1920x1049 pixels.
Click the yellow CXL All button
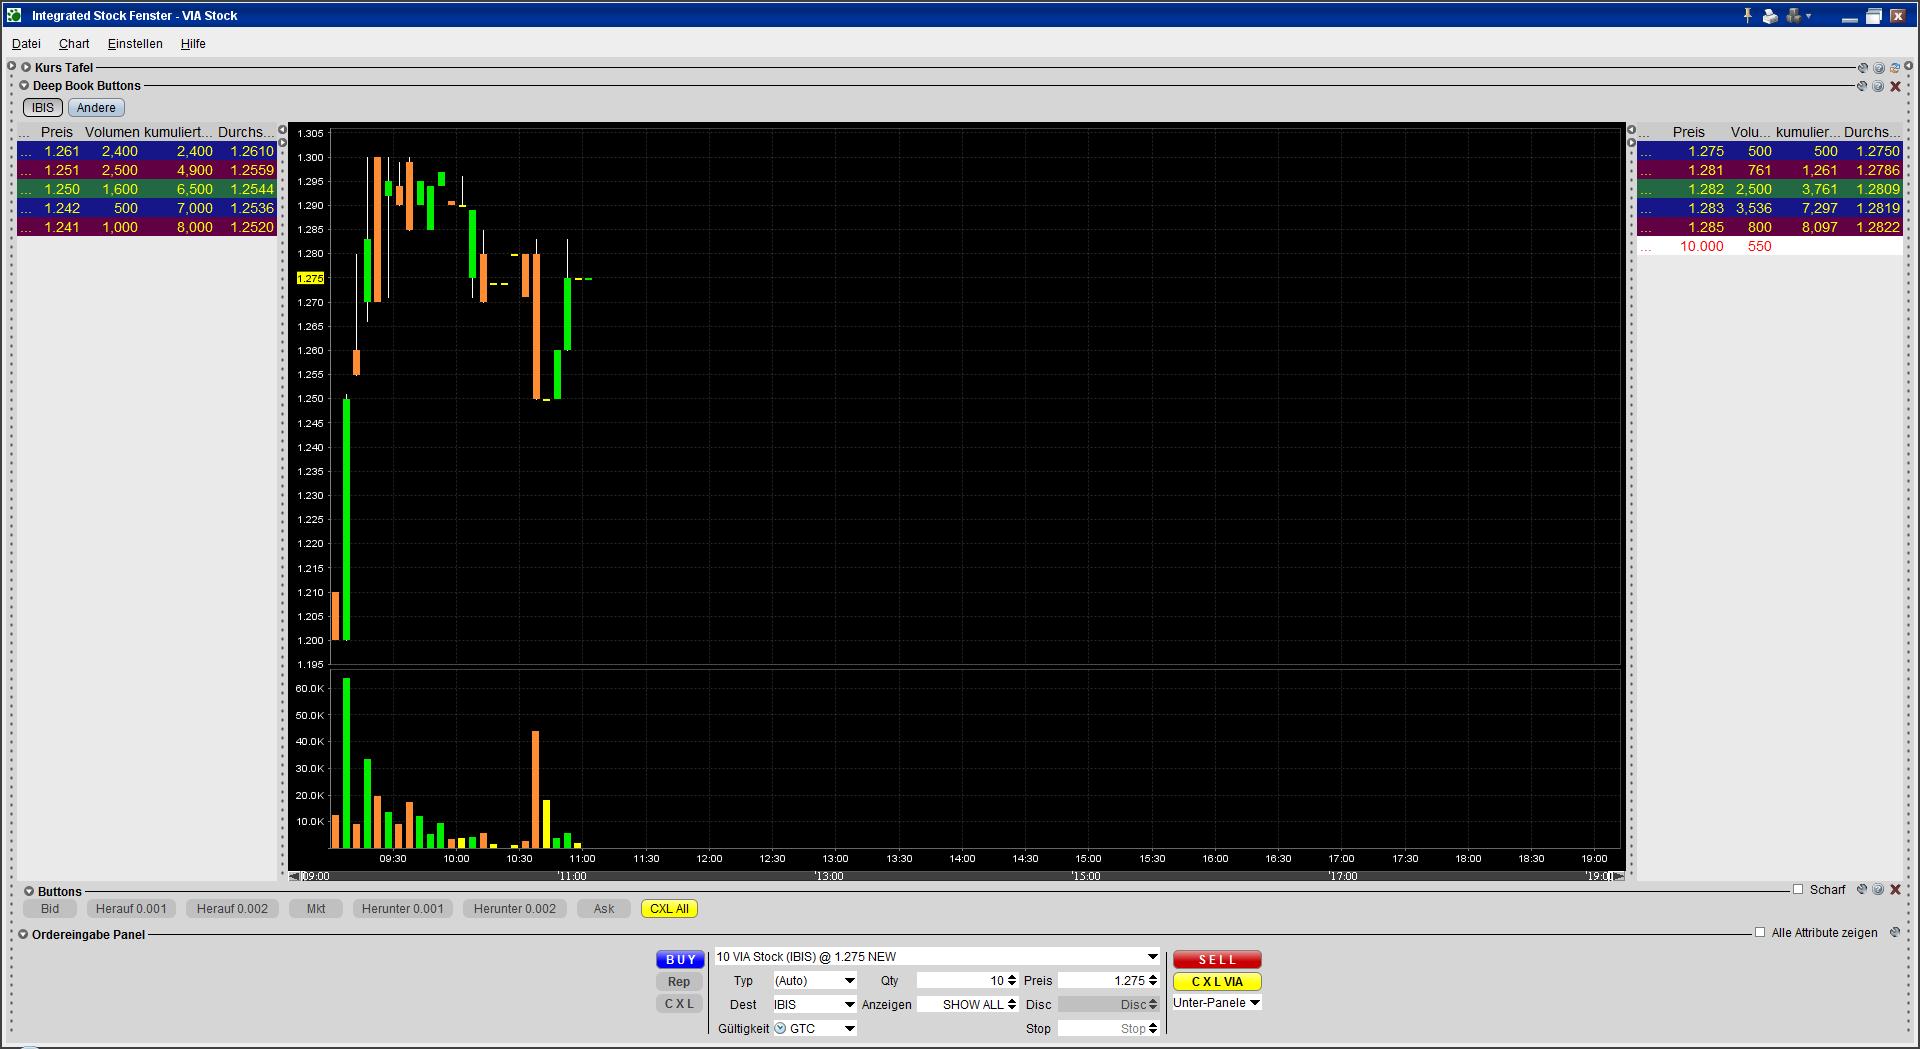(x=669, y=909)
